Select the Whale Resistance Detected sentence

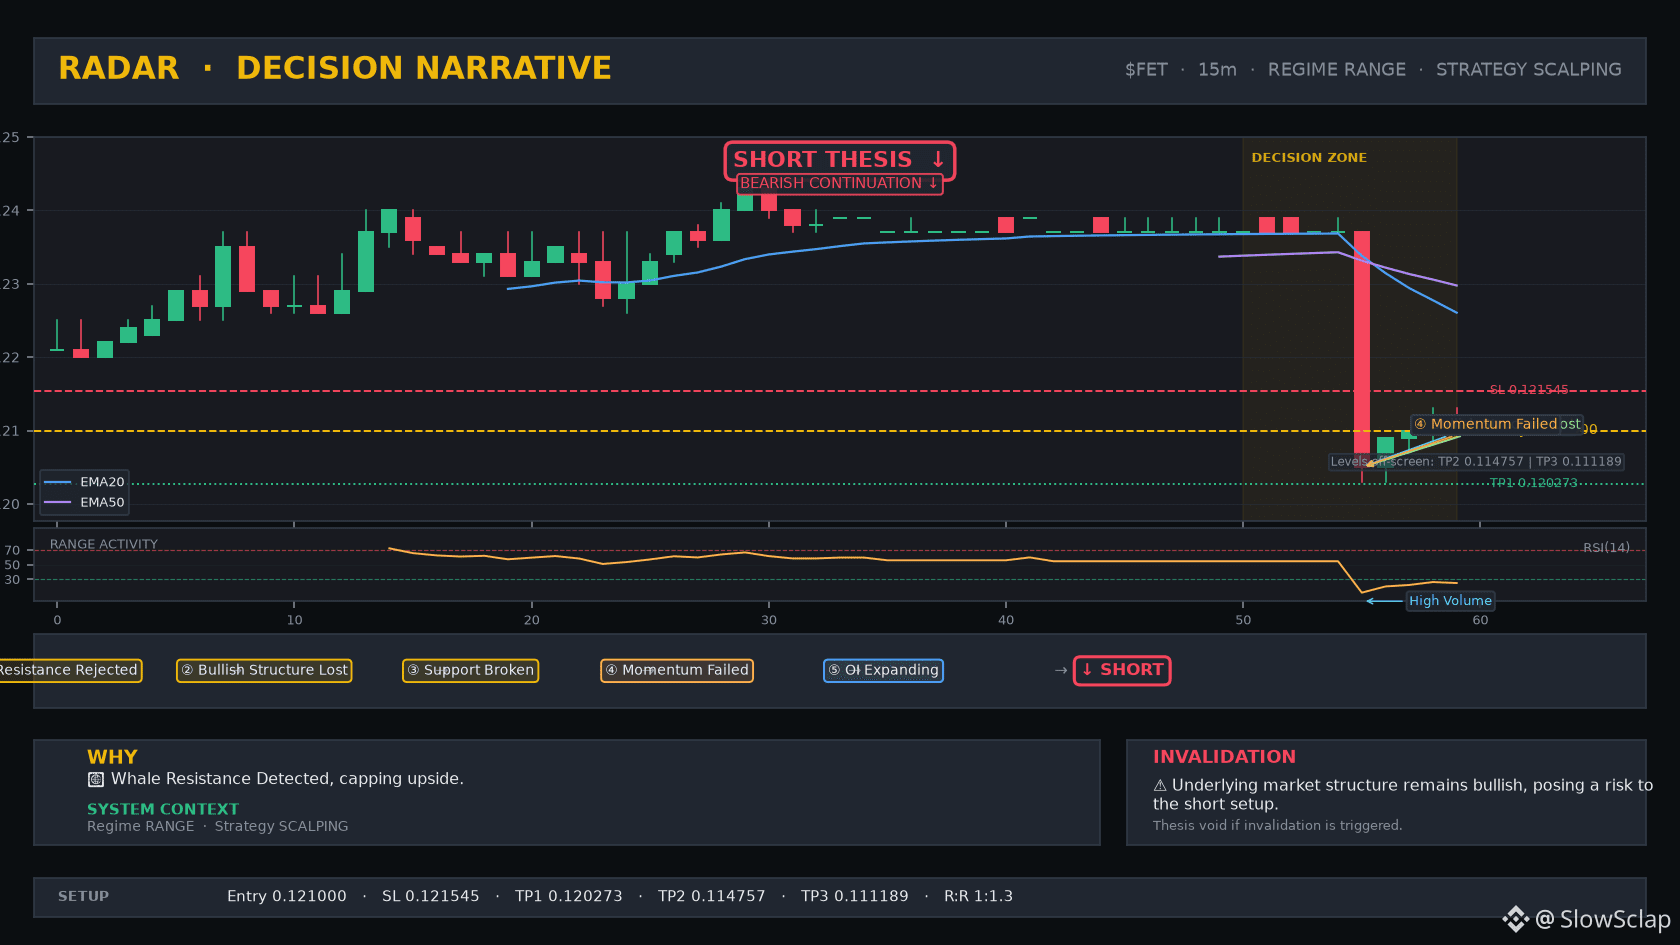287,779
